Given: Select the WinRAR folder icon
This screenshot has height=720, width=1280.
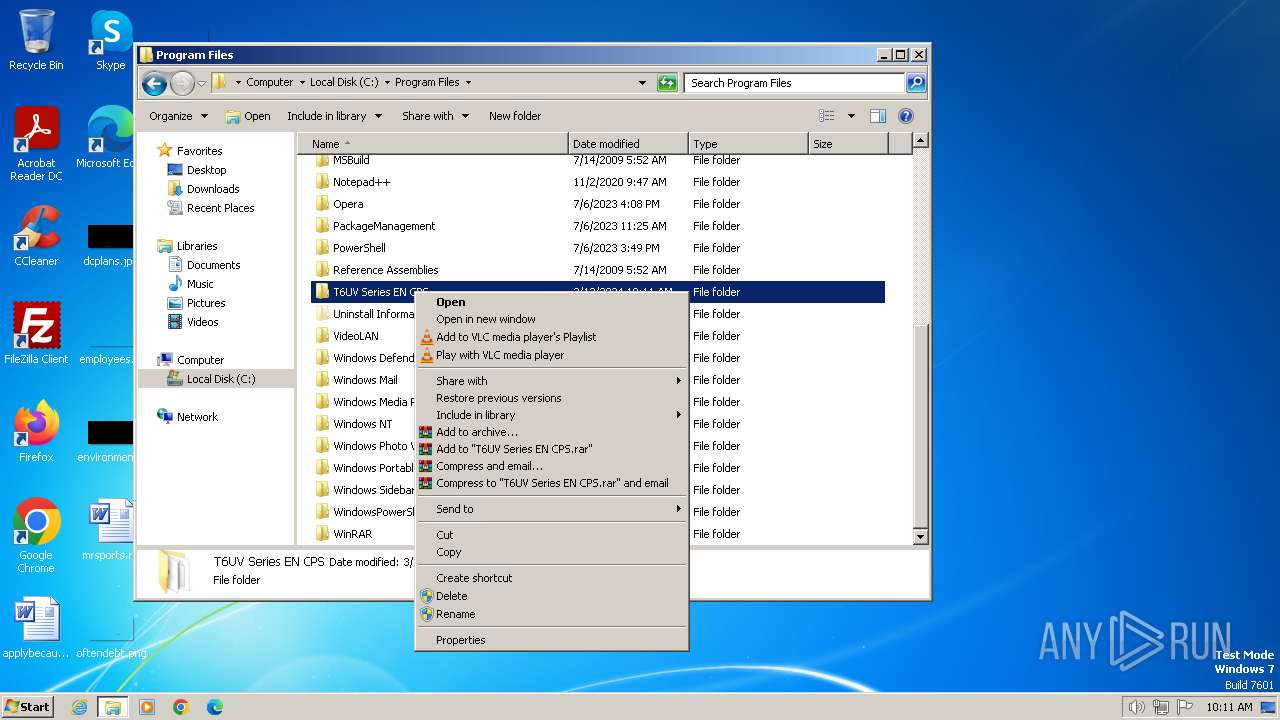Looking at the screenshot, I should (x=322, y=534).
